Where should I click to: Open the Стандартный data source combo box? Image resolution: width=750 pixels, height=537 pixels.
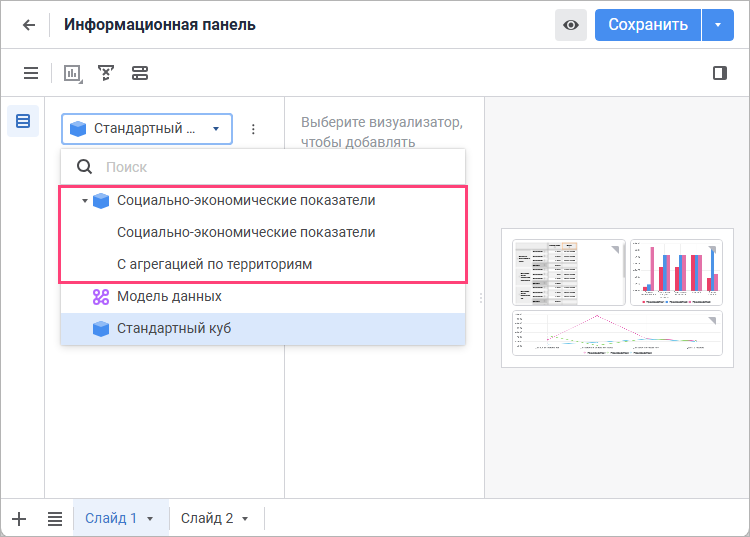click(147, 129)
